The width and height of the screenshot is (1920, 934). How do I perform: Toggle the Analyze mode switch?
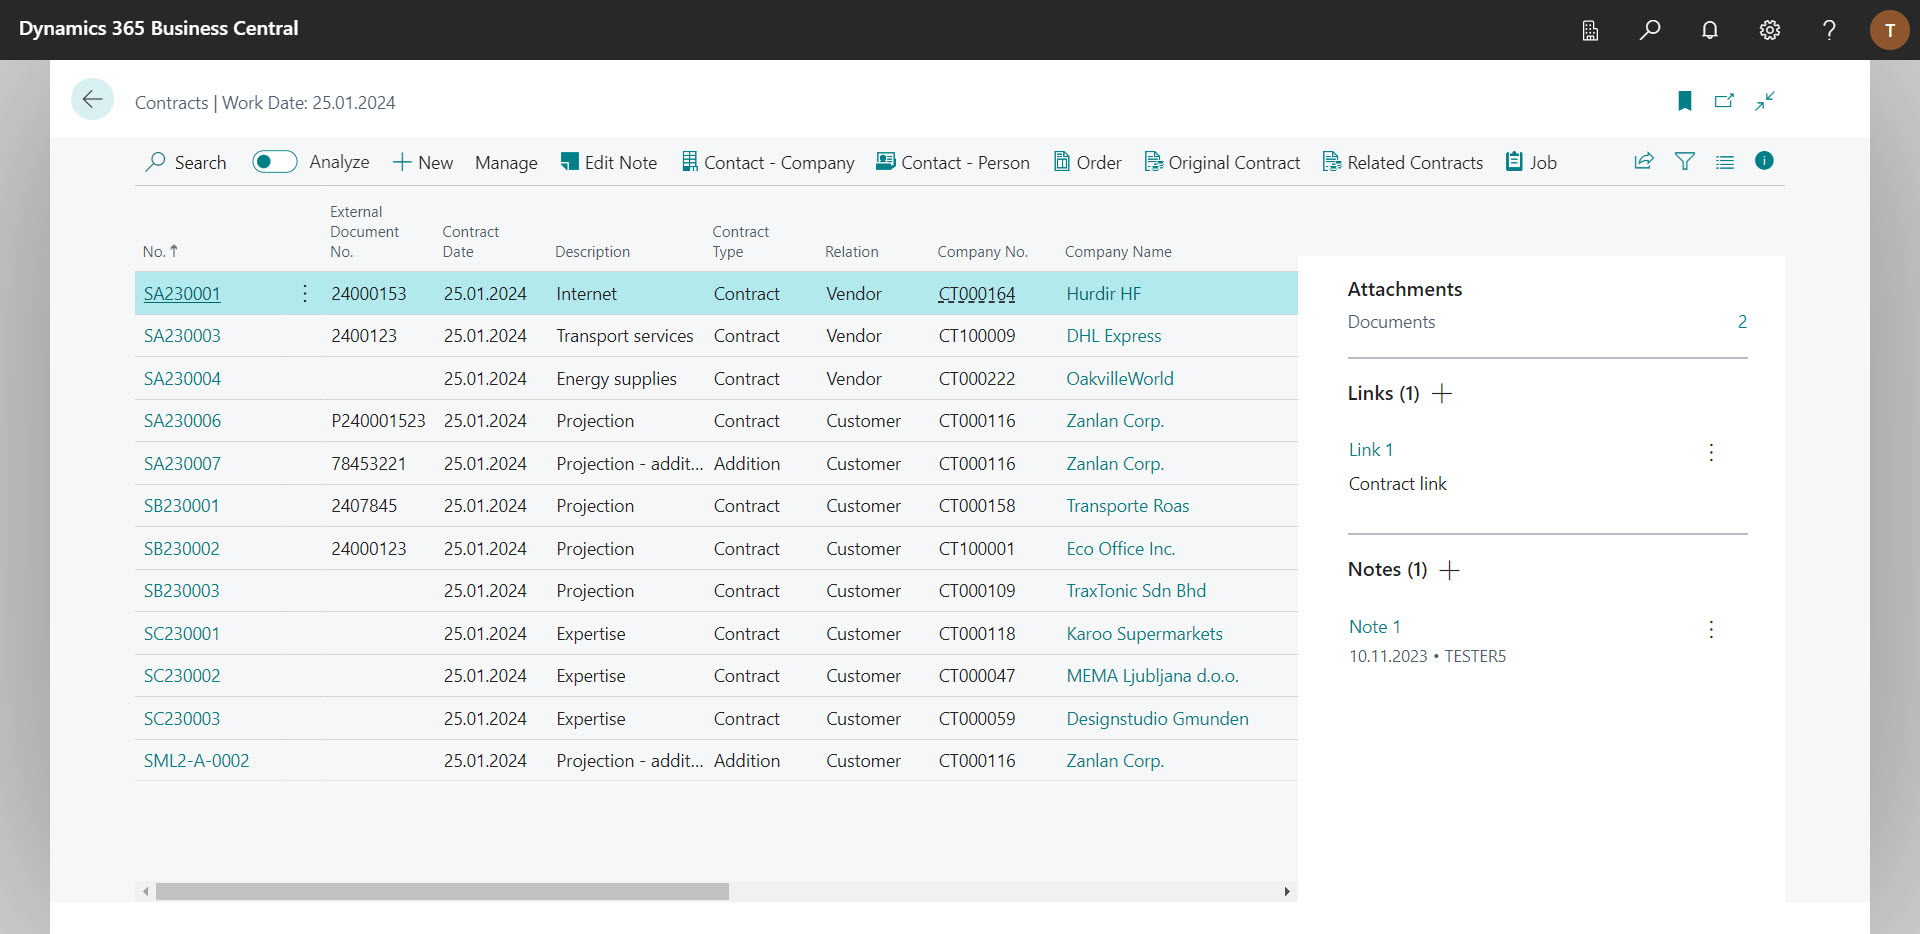pyautogui.click(x=274, y=162)
